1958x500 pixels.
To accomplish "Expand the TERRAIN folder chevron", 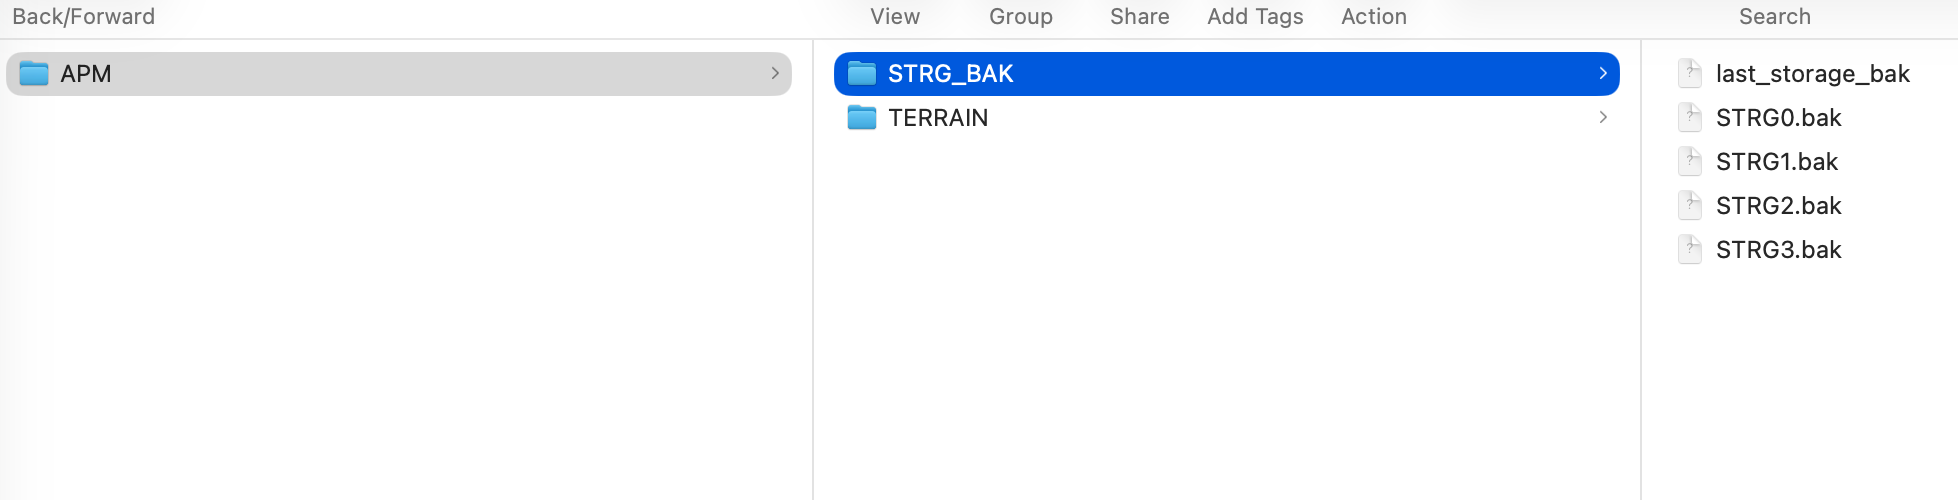I will pyautogui.click(x=1603, y=118).
